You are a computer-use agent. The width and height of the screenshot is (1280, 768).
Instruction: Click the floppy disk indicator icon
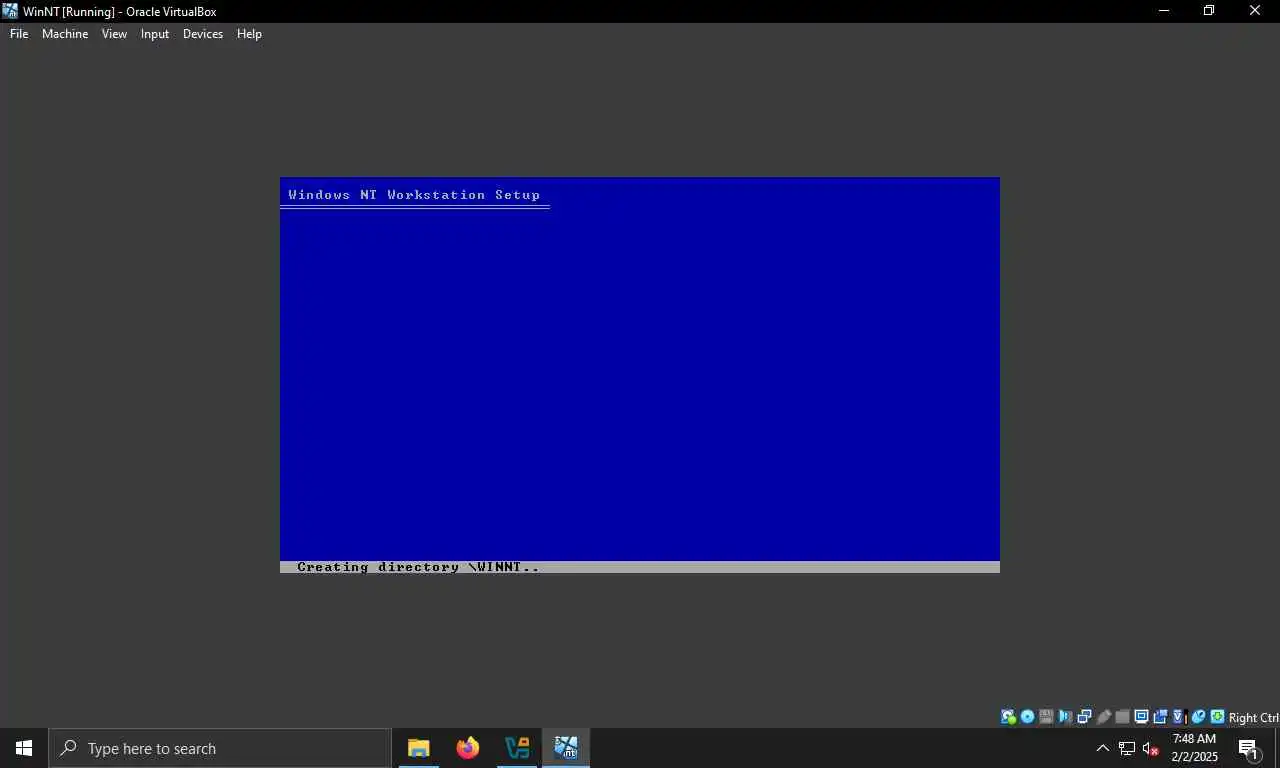[x=1046, y=717]
